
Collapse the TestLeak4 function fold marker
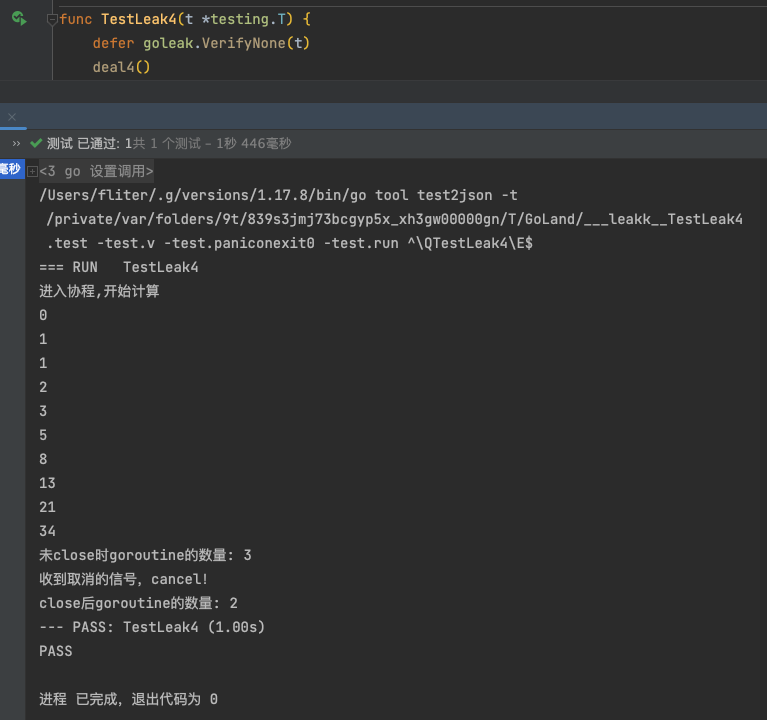click(52, 19)
